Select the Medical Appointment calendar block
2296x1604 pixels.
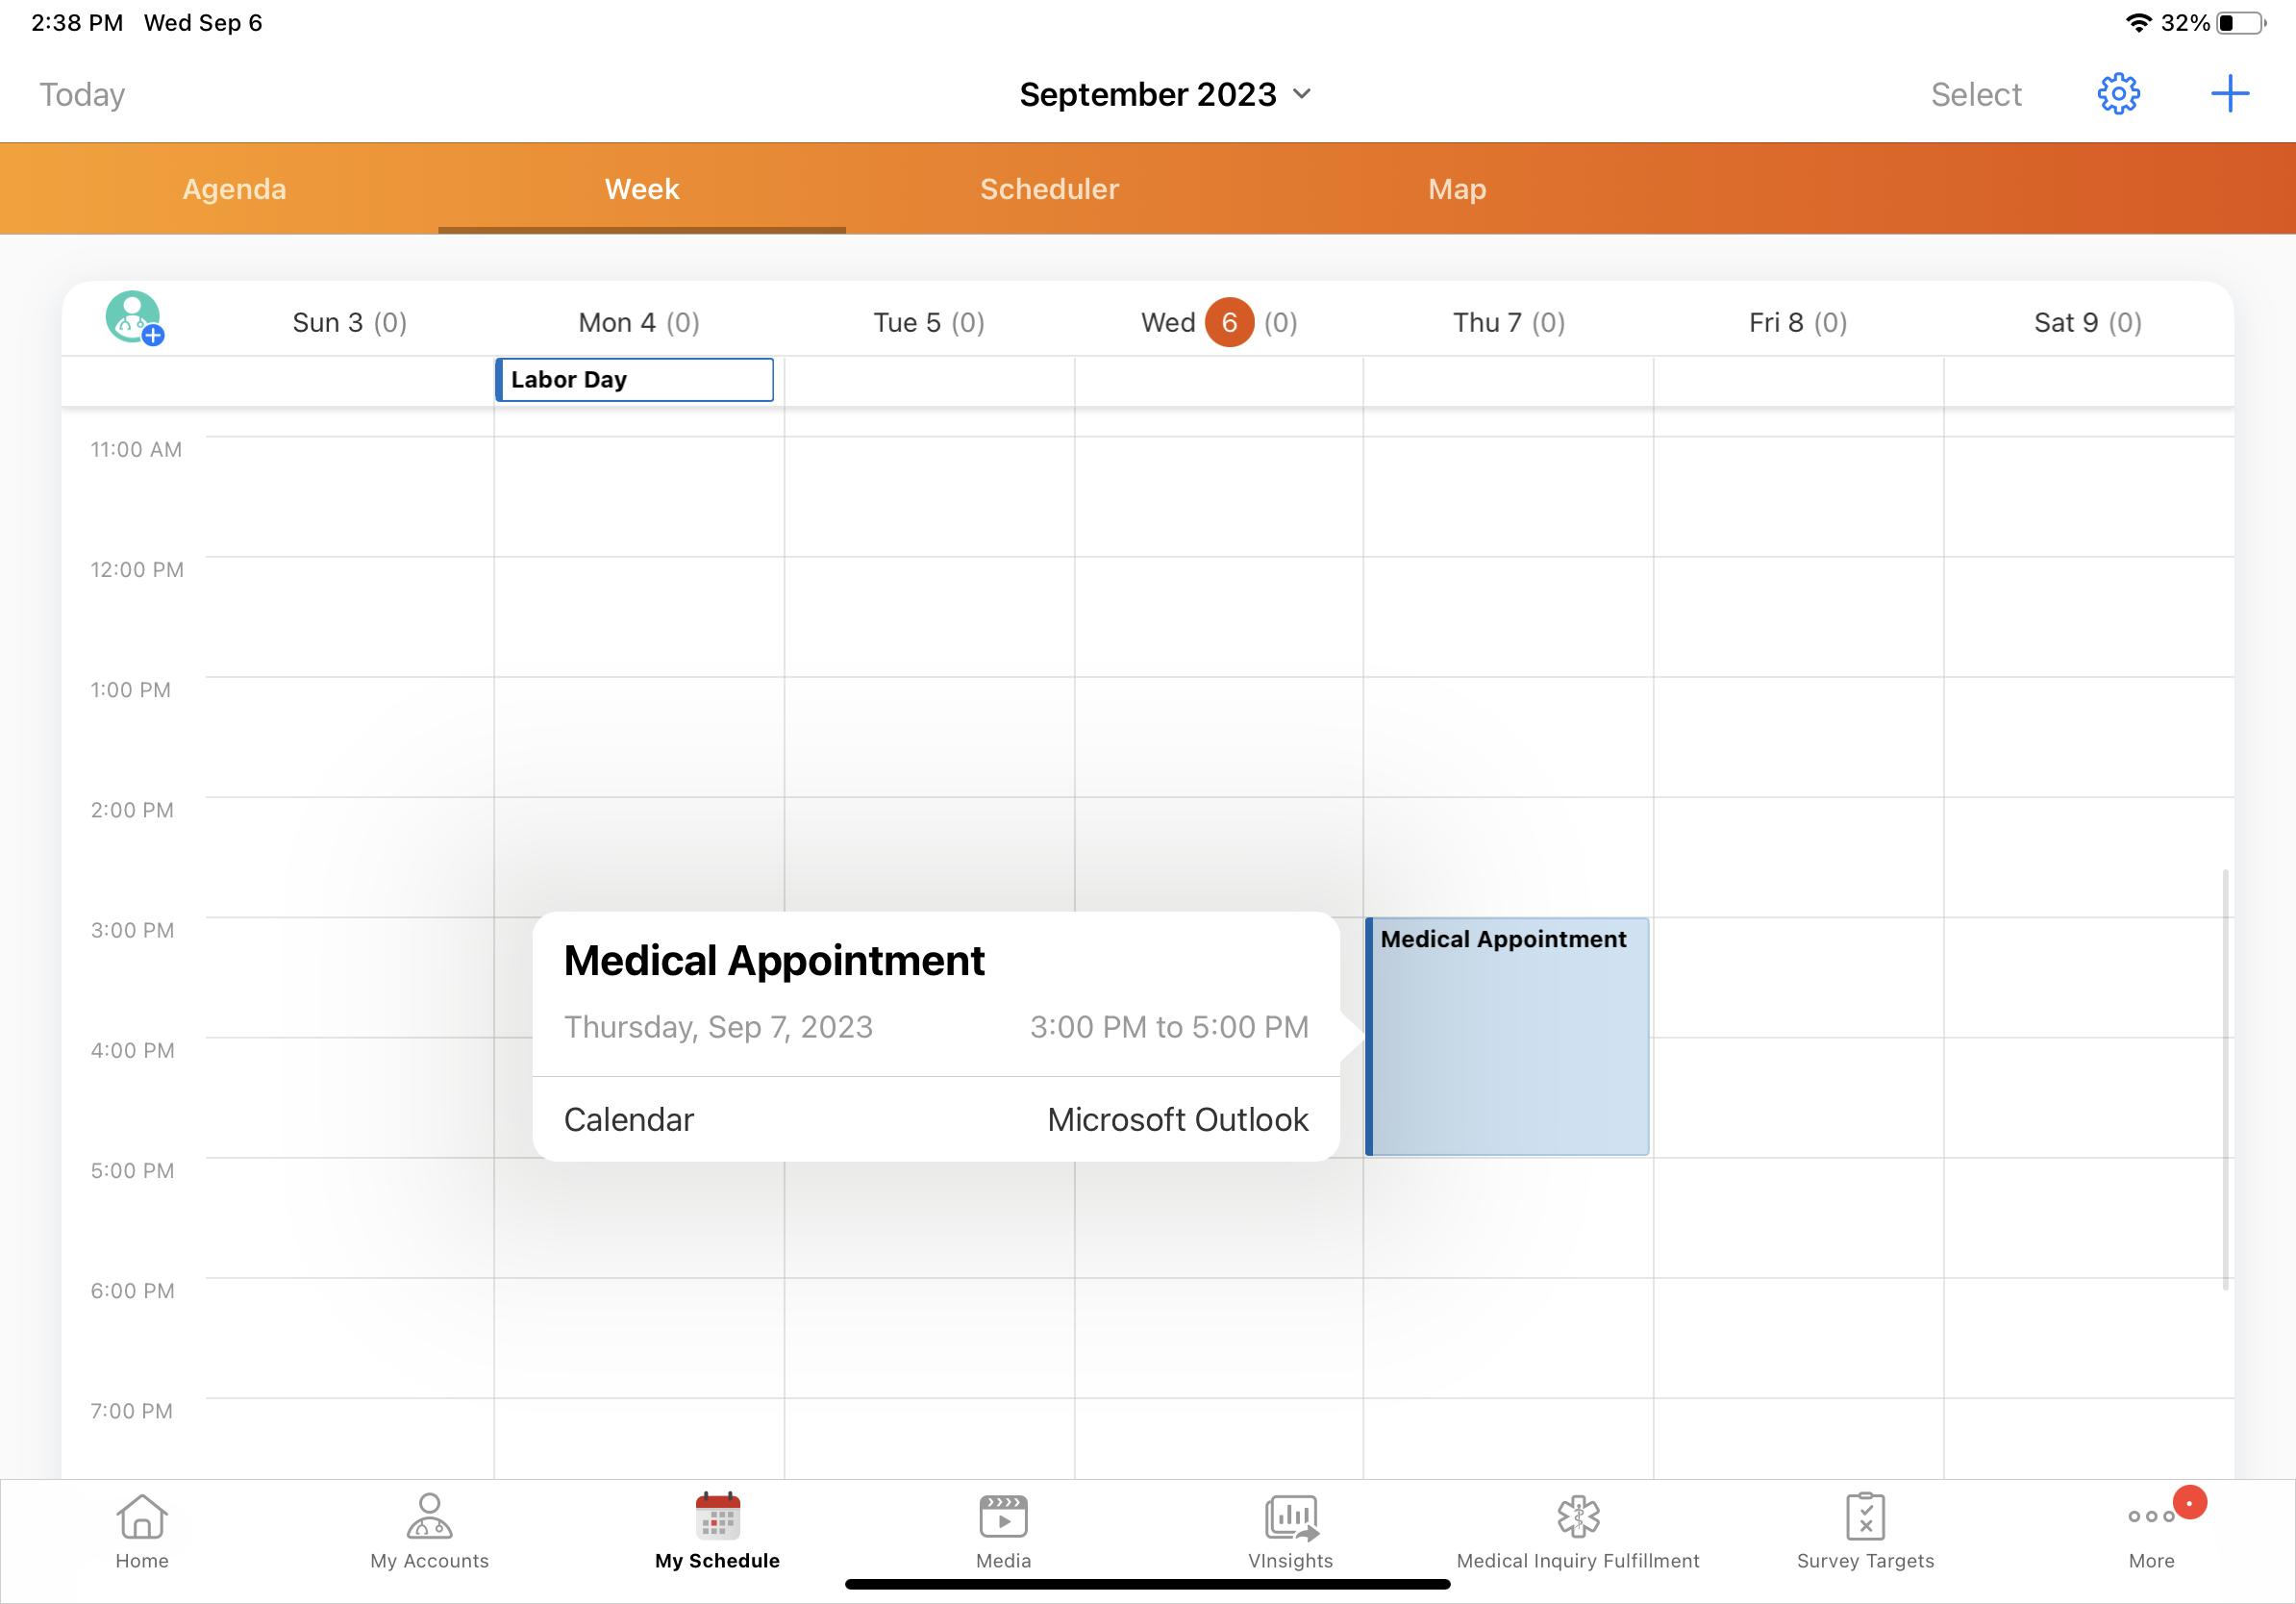pyautogui.click(x=1506, y=1036)
